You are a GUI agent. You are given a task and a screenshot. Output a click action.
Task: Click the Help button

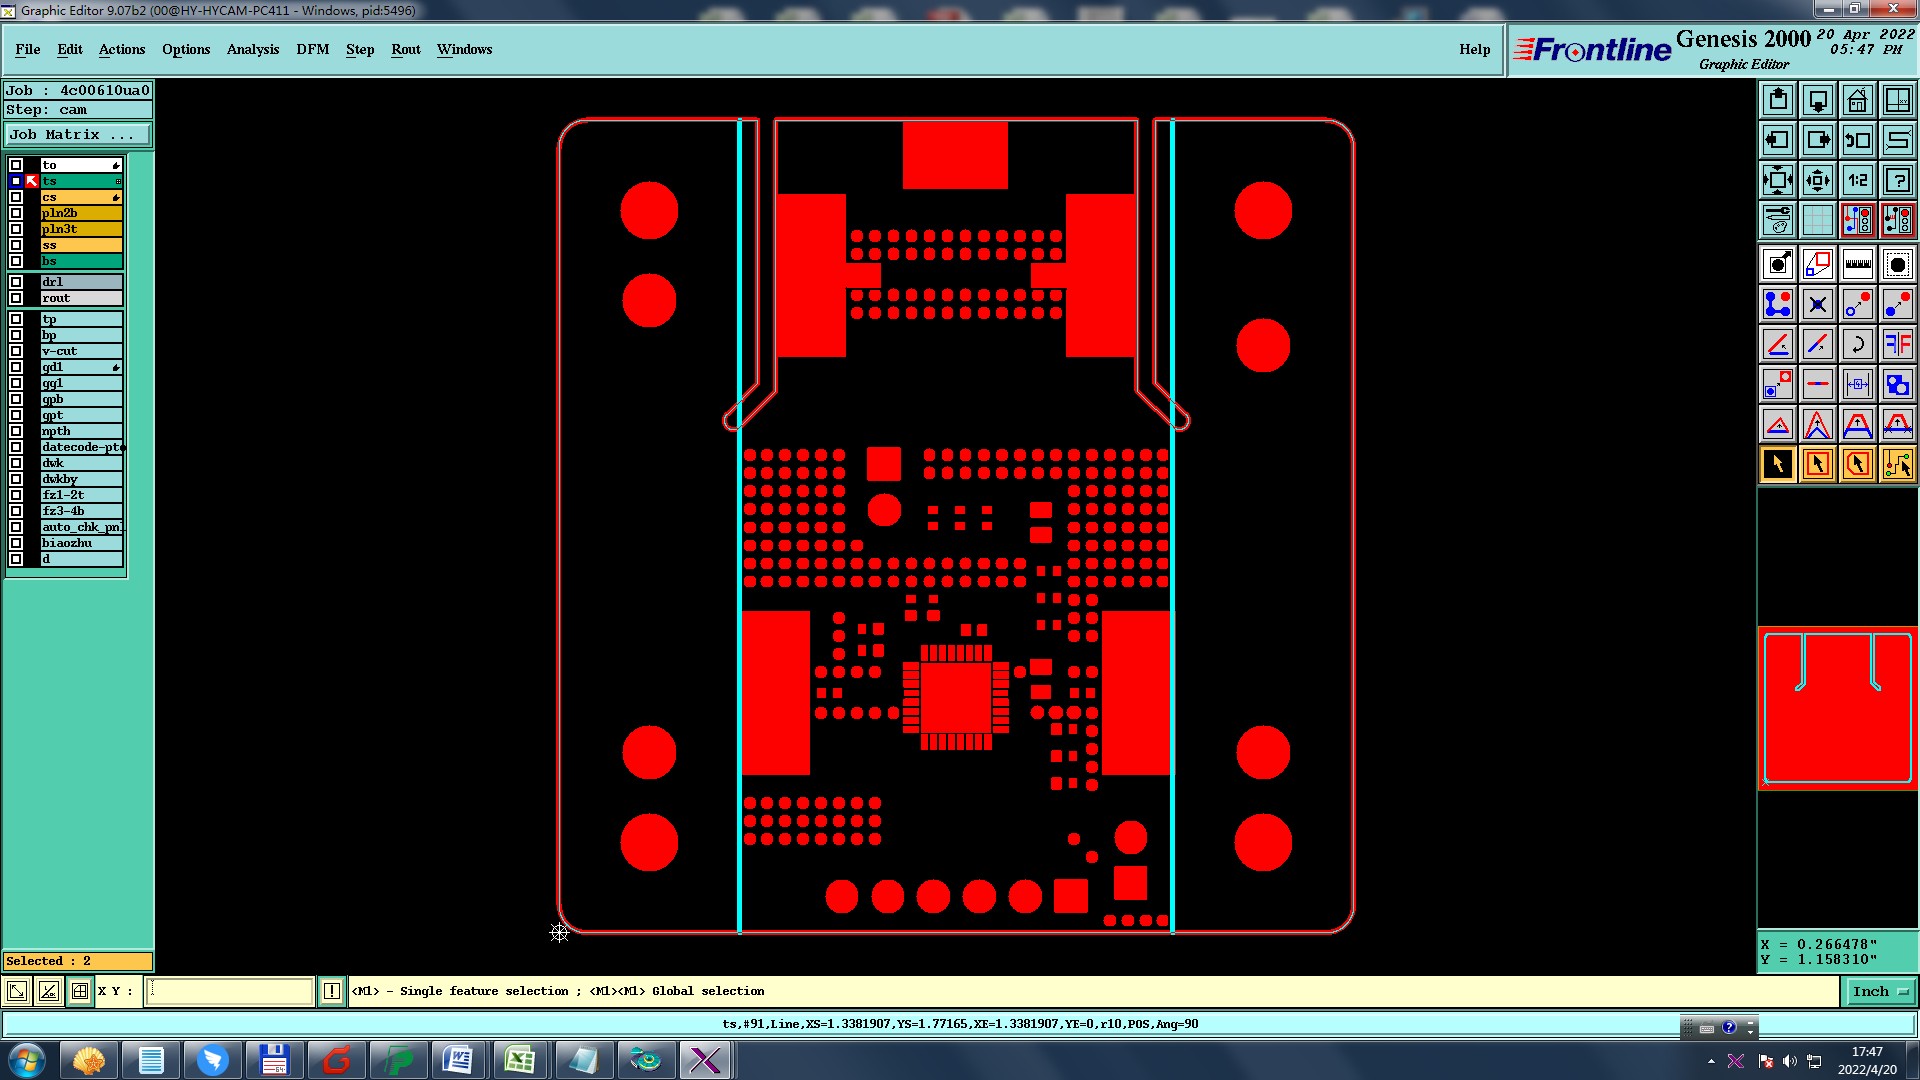pyautogui.click(x=1474, y=49)
